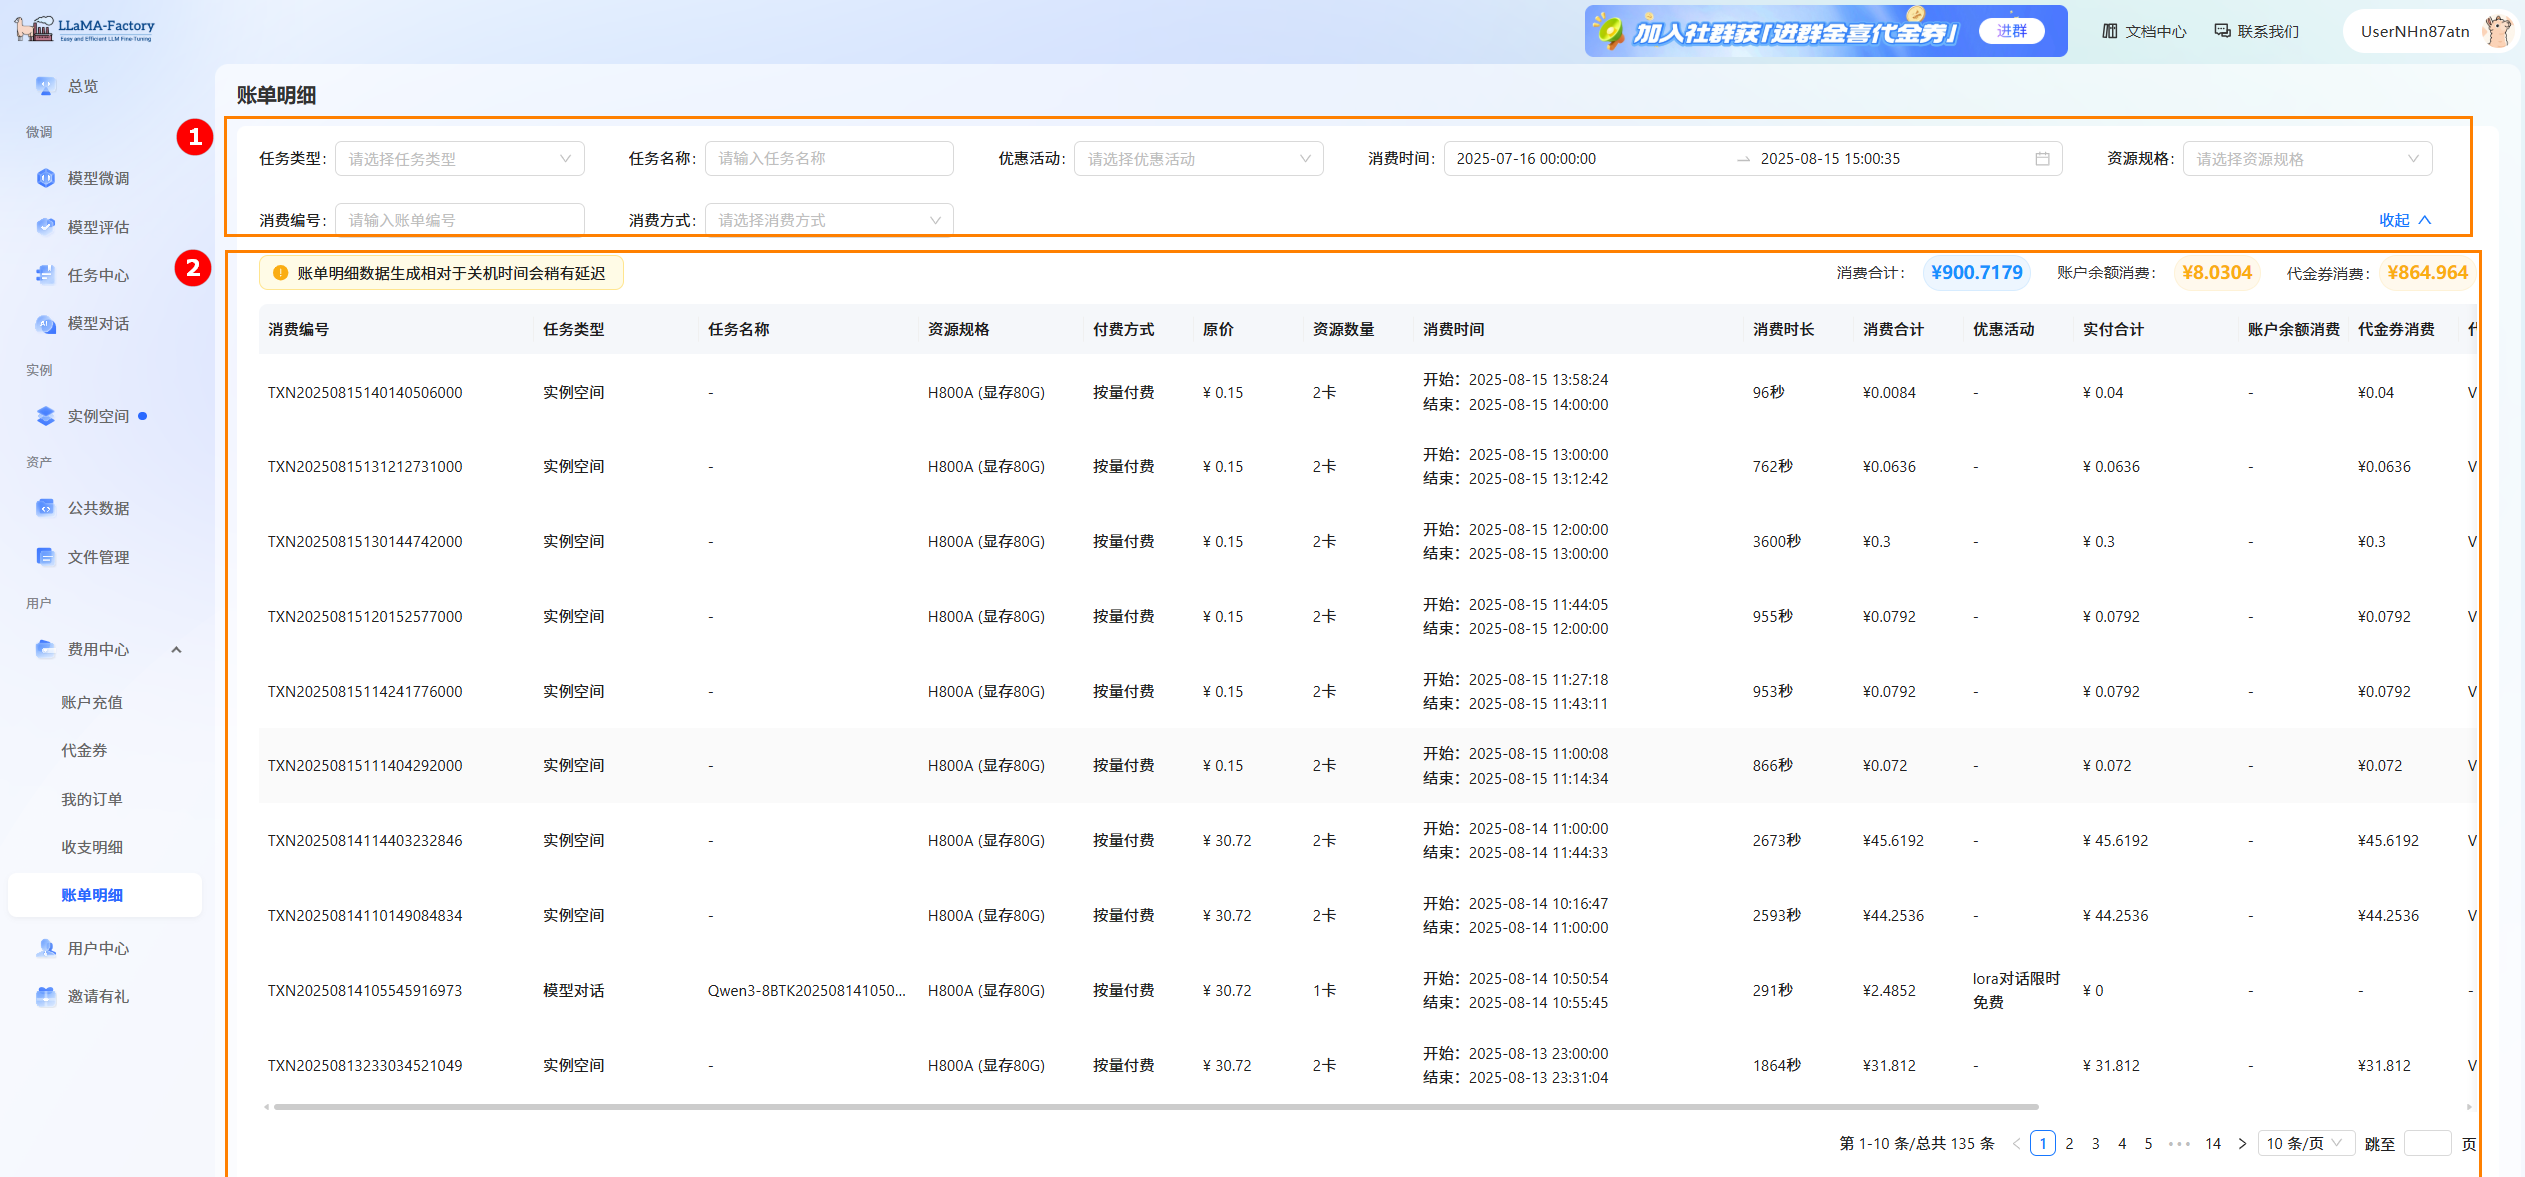Viewport: 2525px width, 1177px height.
Task: Click the user avatar at top right
Action: [2498, 31]
